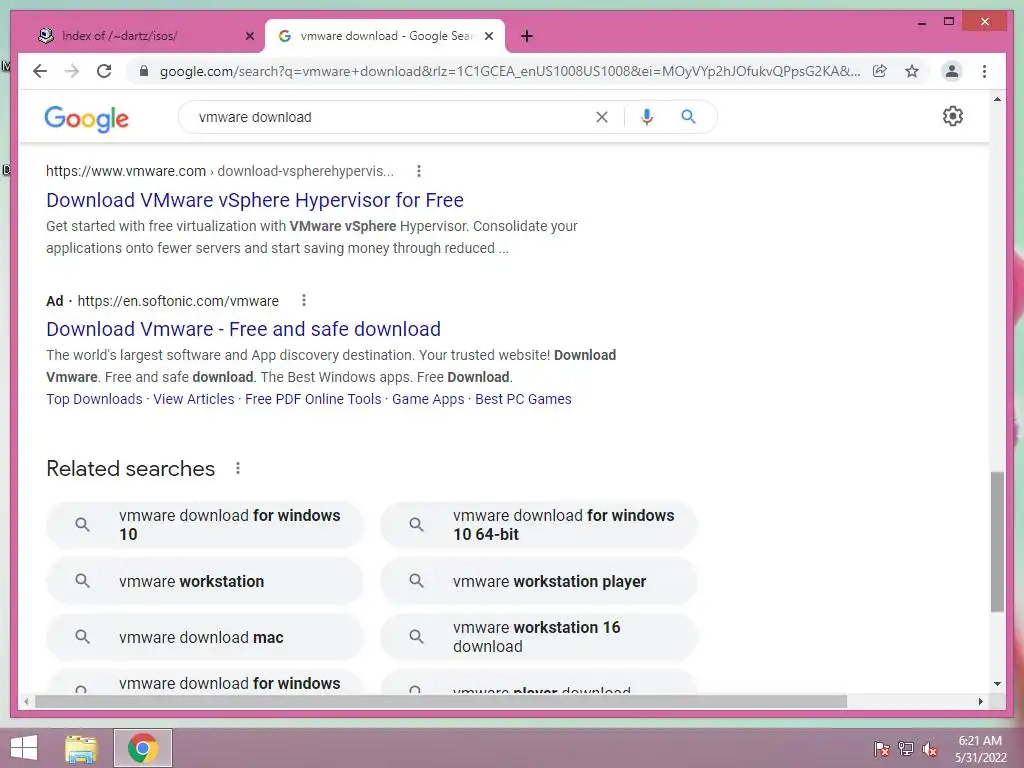The width and height of the screenshot is (1024, 768).
Task: Start voice search with microphone icon
Action: click(x=647, y=117)
